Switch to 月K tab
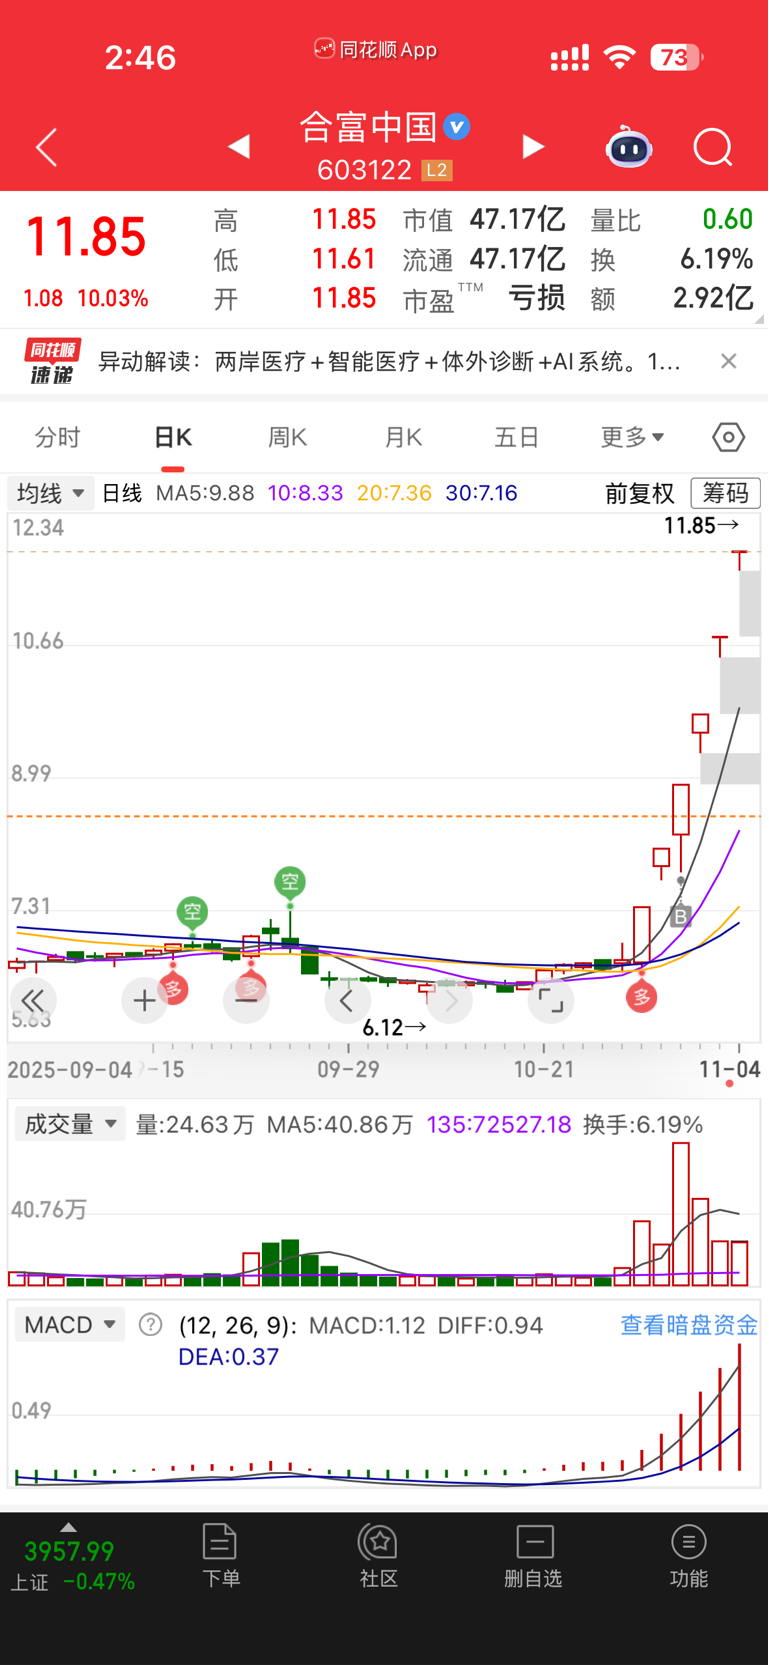 403,437
